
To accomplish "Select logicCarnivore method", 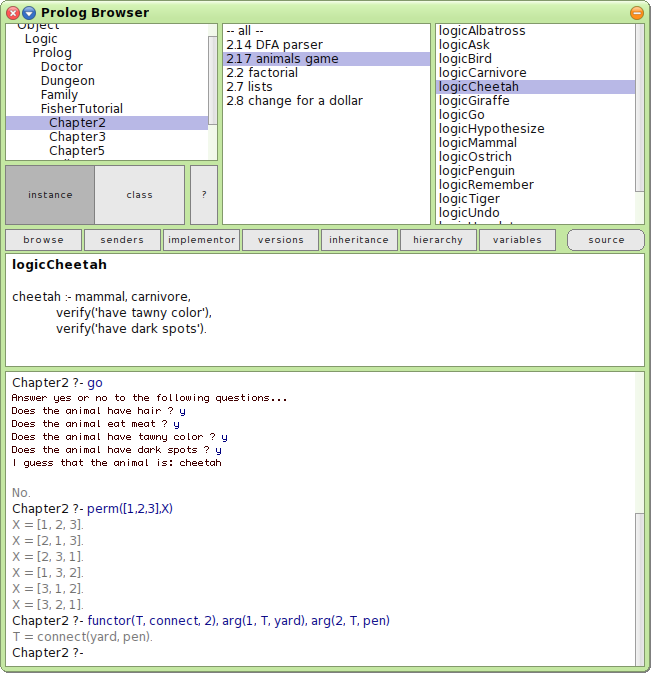I will click(536, 73).
